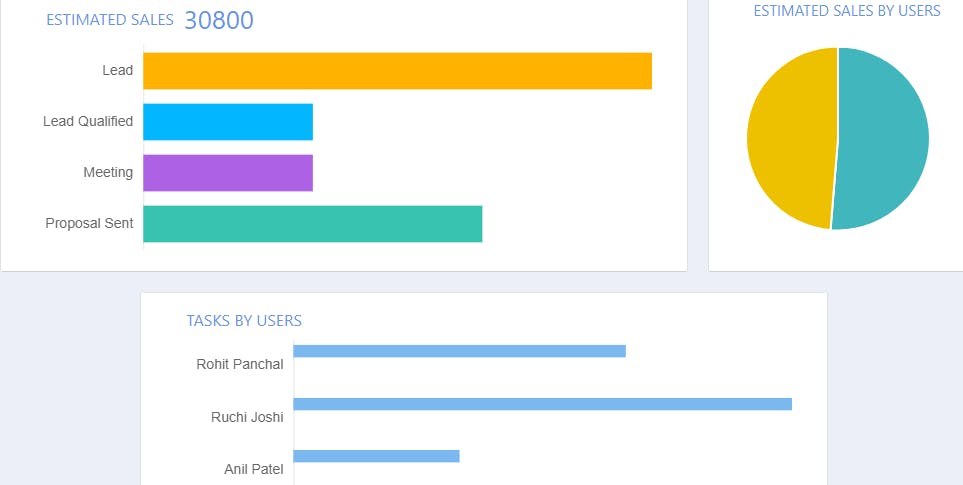Click the Lead axis label
Viewport: 963px width, 485px height.
117,70
